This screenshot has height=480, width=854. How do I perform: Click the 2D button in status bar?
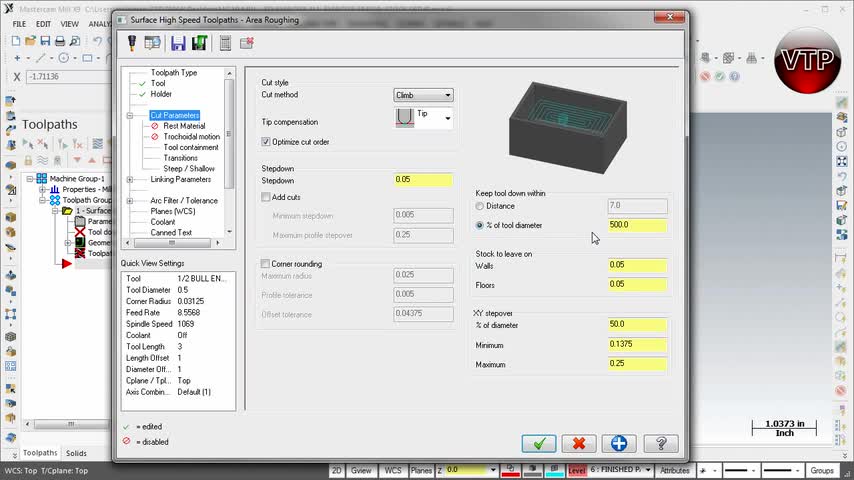pyautogui.click(x=337, y=470)
